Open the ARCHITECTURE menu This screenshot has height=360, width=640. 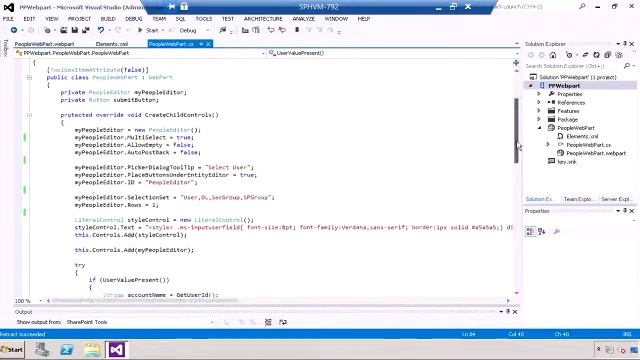click(x=263, y=19)
